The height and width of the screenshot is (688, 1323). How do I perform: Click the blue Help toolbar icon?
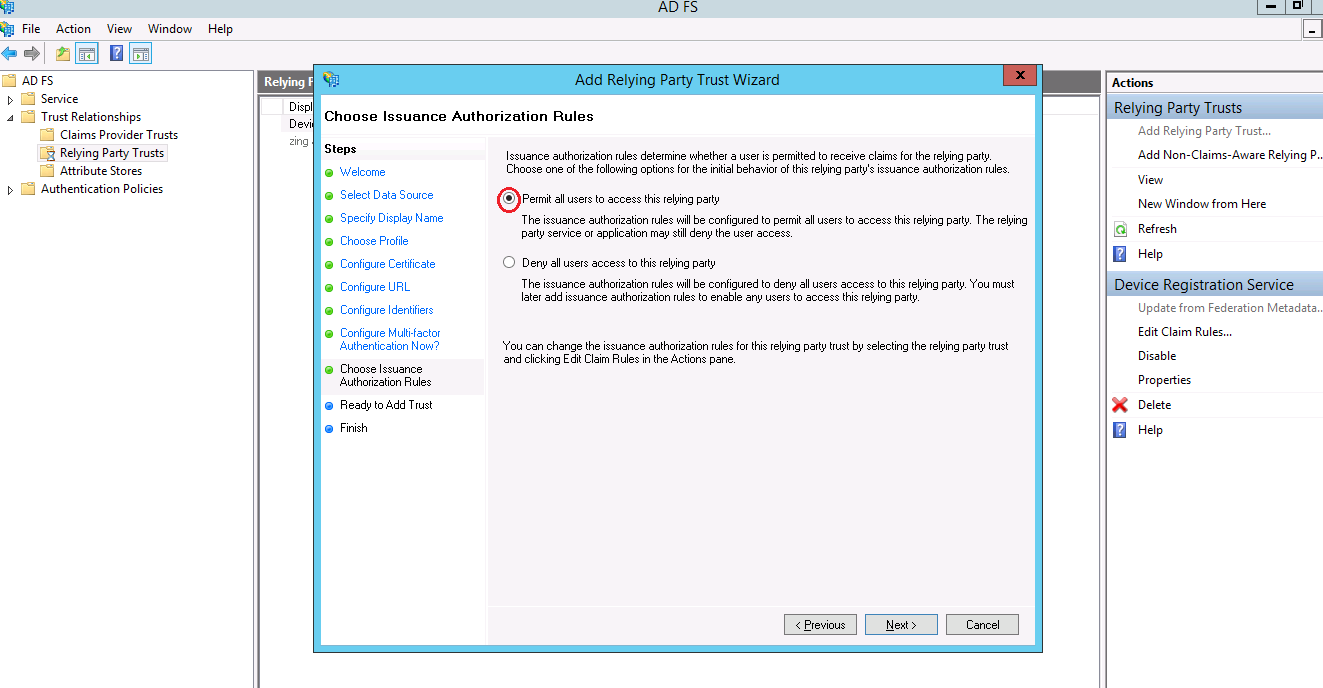coord(117,53)
